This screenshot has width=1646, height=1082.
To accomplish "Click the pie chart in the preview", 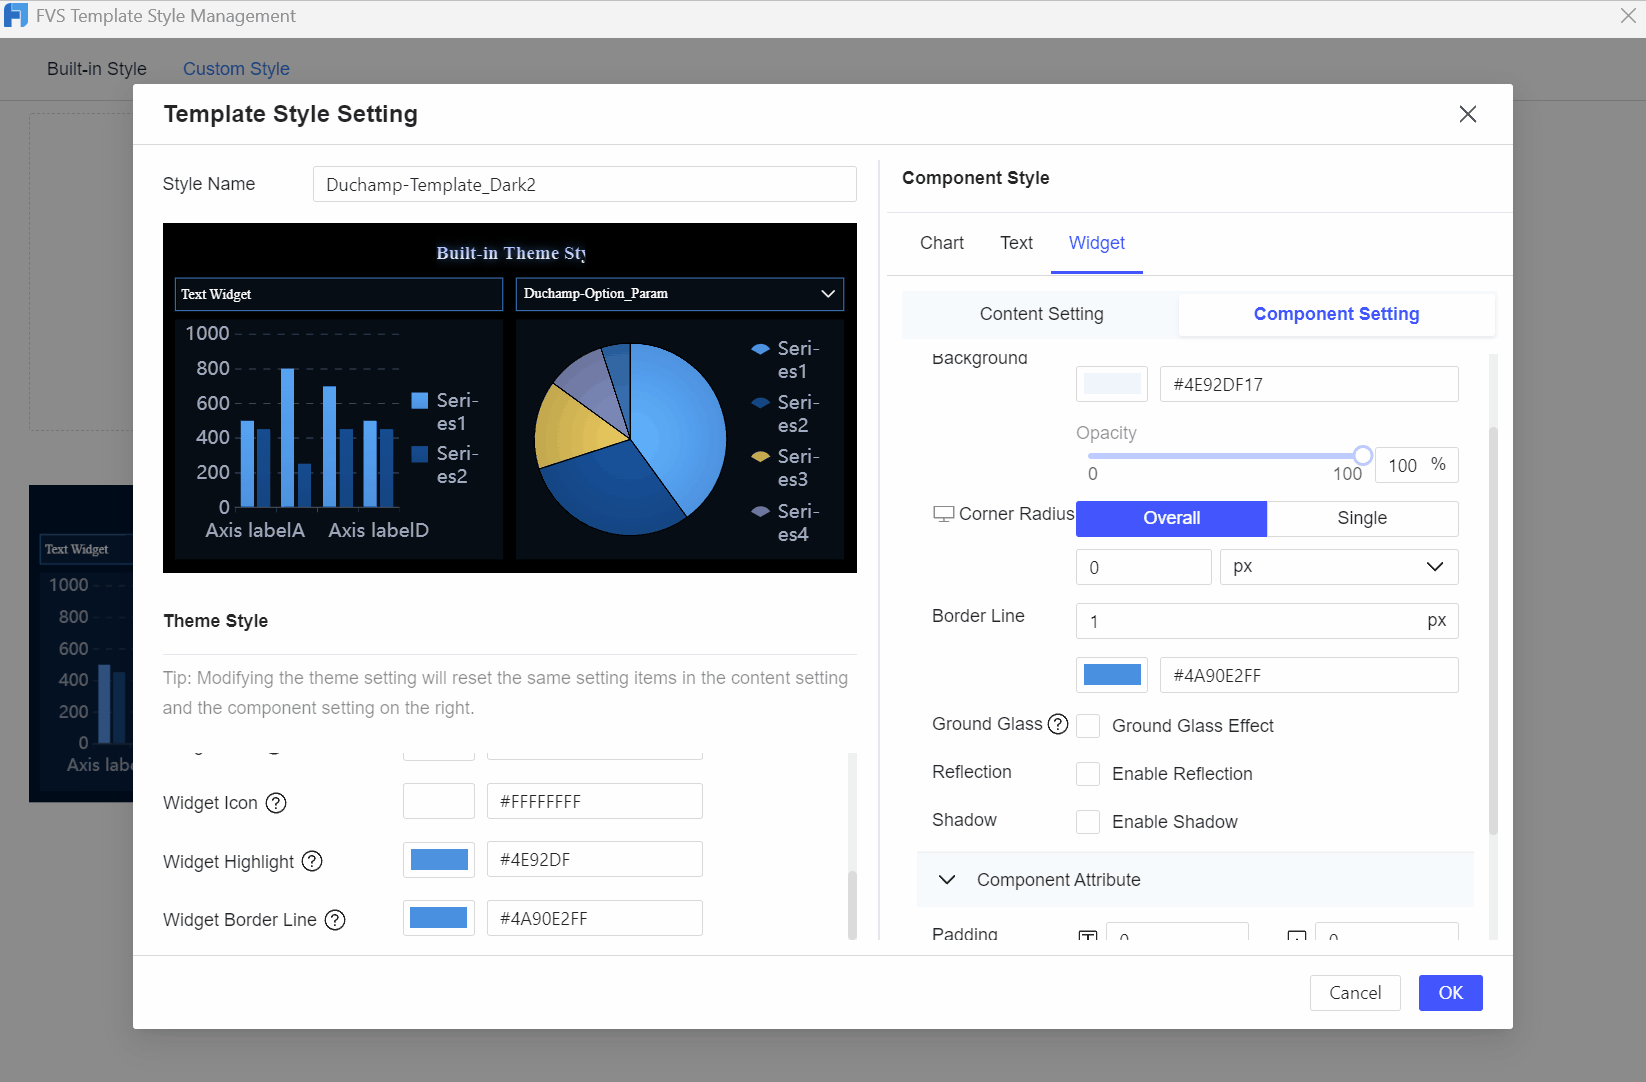I will pyautogui.click(x=630, y=438).
